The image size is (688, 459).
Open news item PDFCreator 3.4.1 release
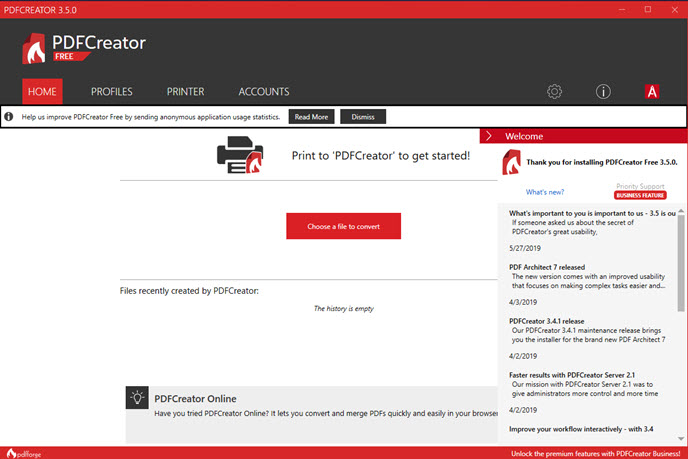[546, 321]
